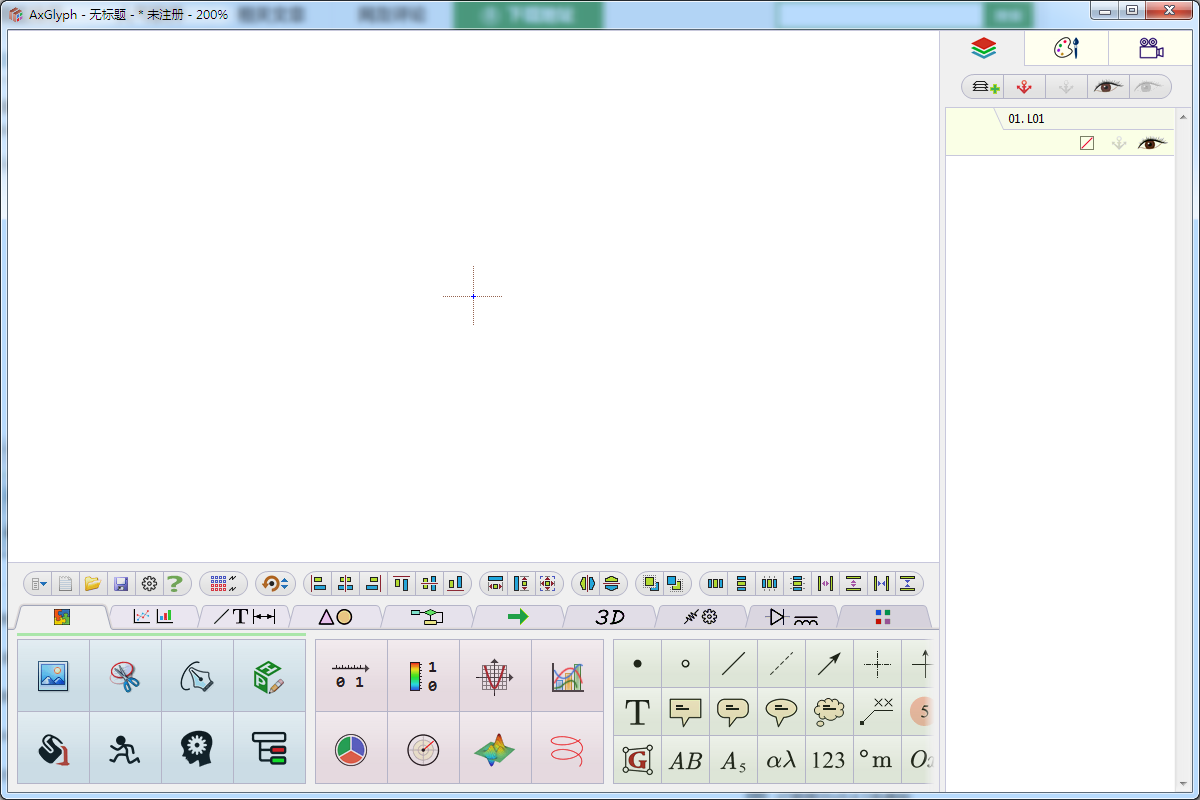Insert a rainbow color bar scale
1200x800 pixels.
[423, 676]
